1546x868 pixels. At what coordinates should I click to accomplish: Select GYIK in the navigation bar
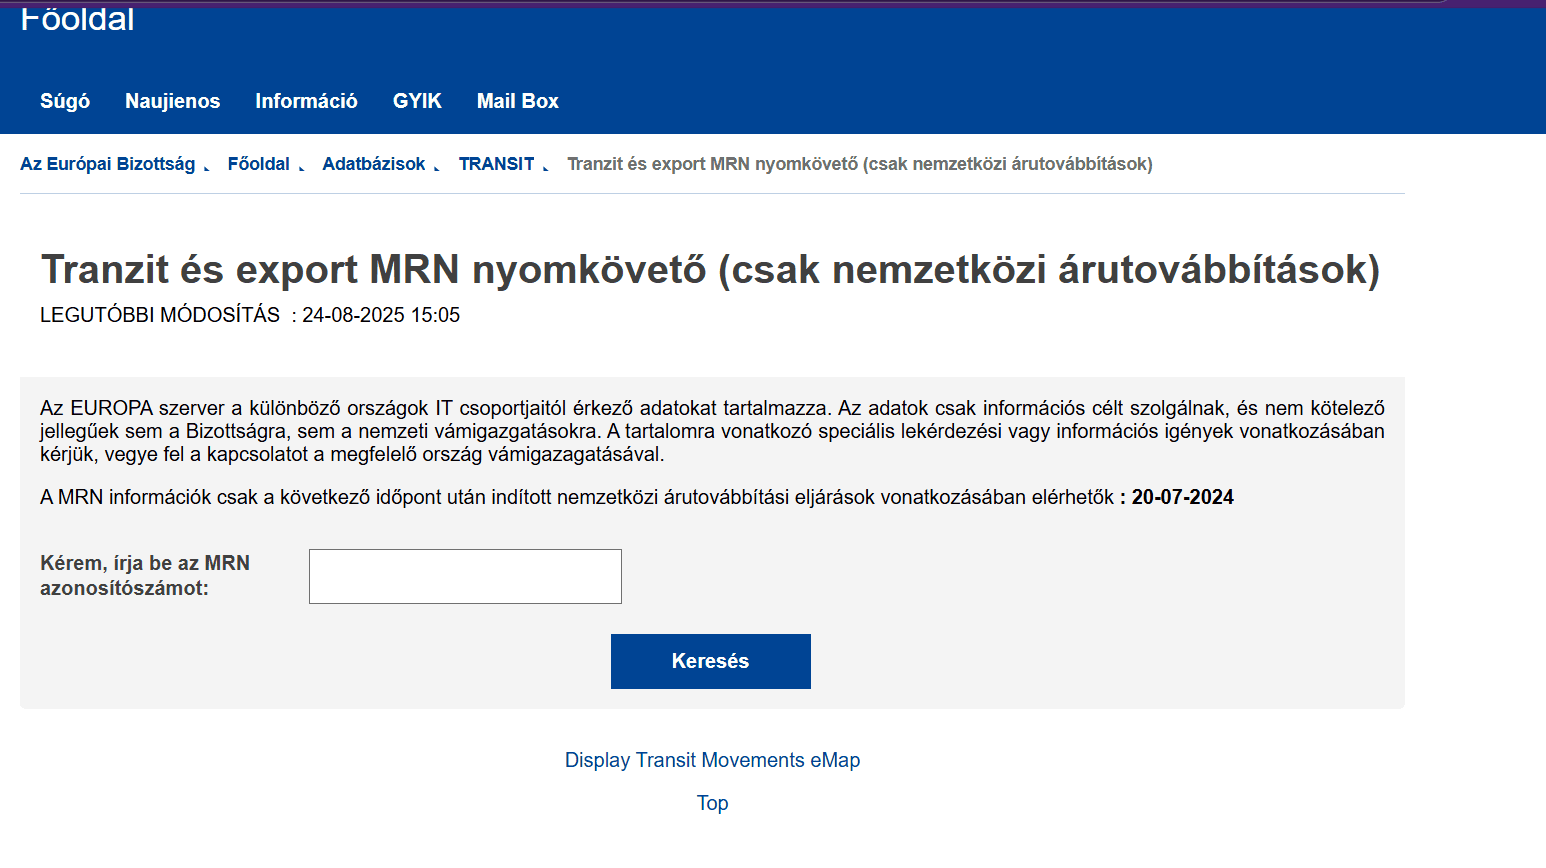(417, 101)
